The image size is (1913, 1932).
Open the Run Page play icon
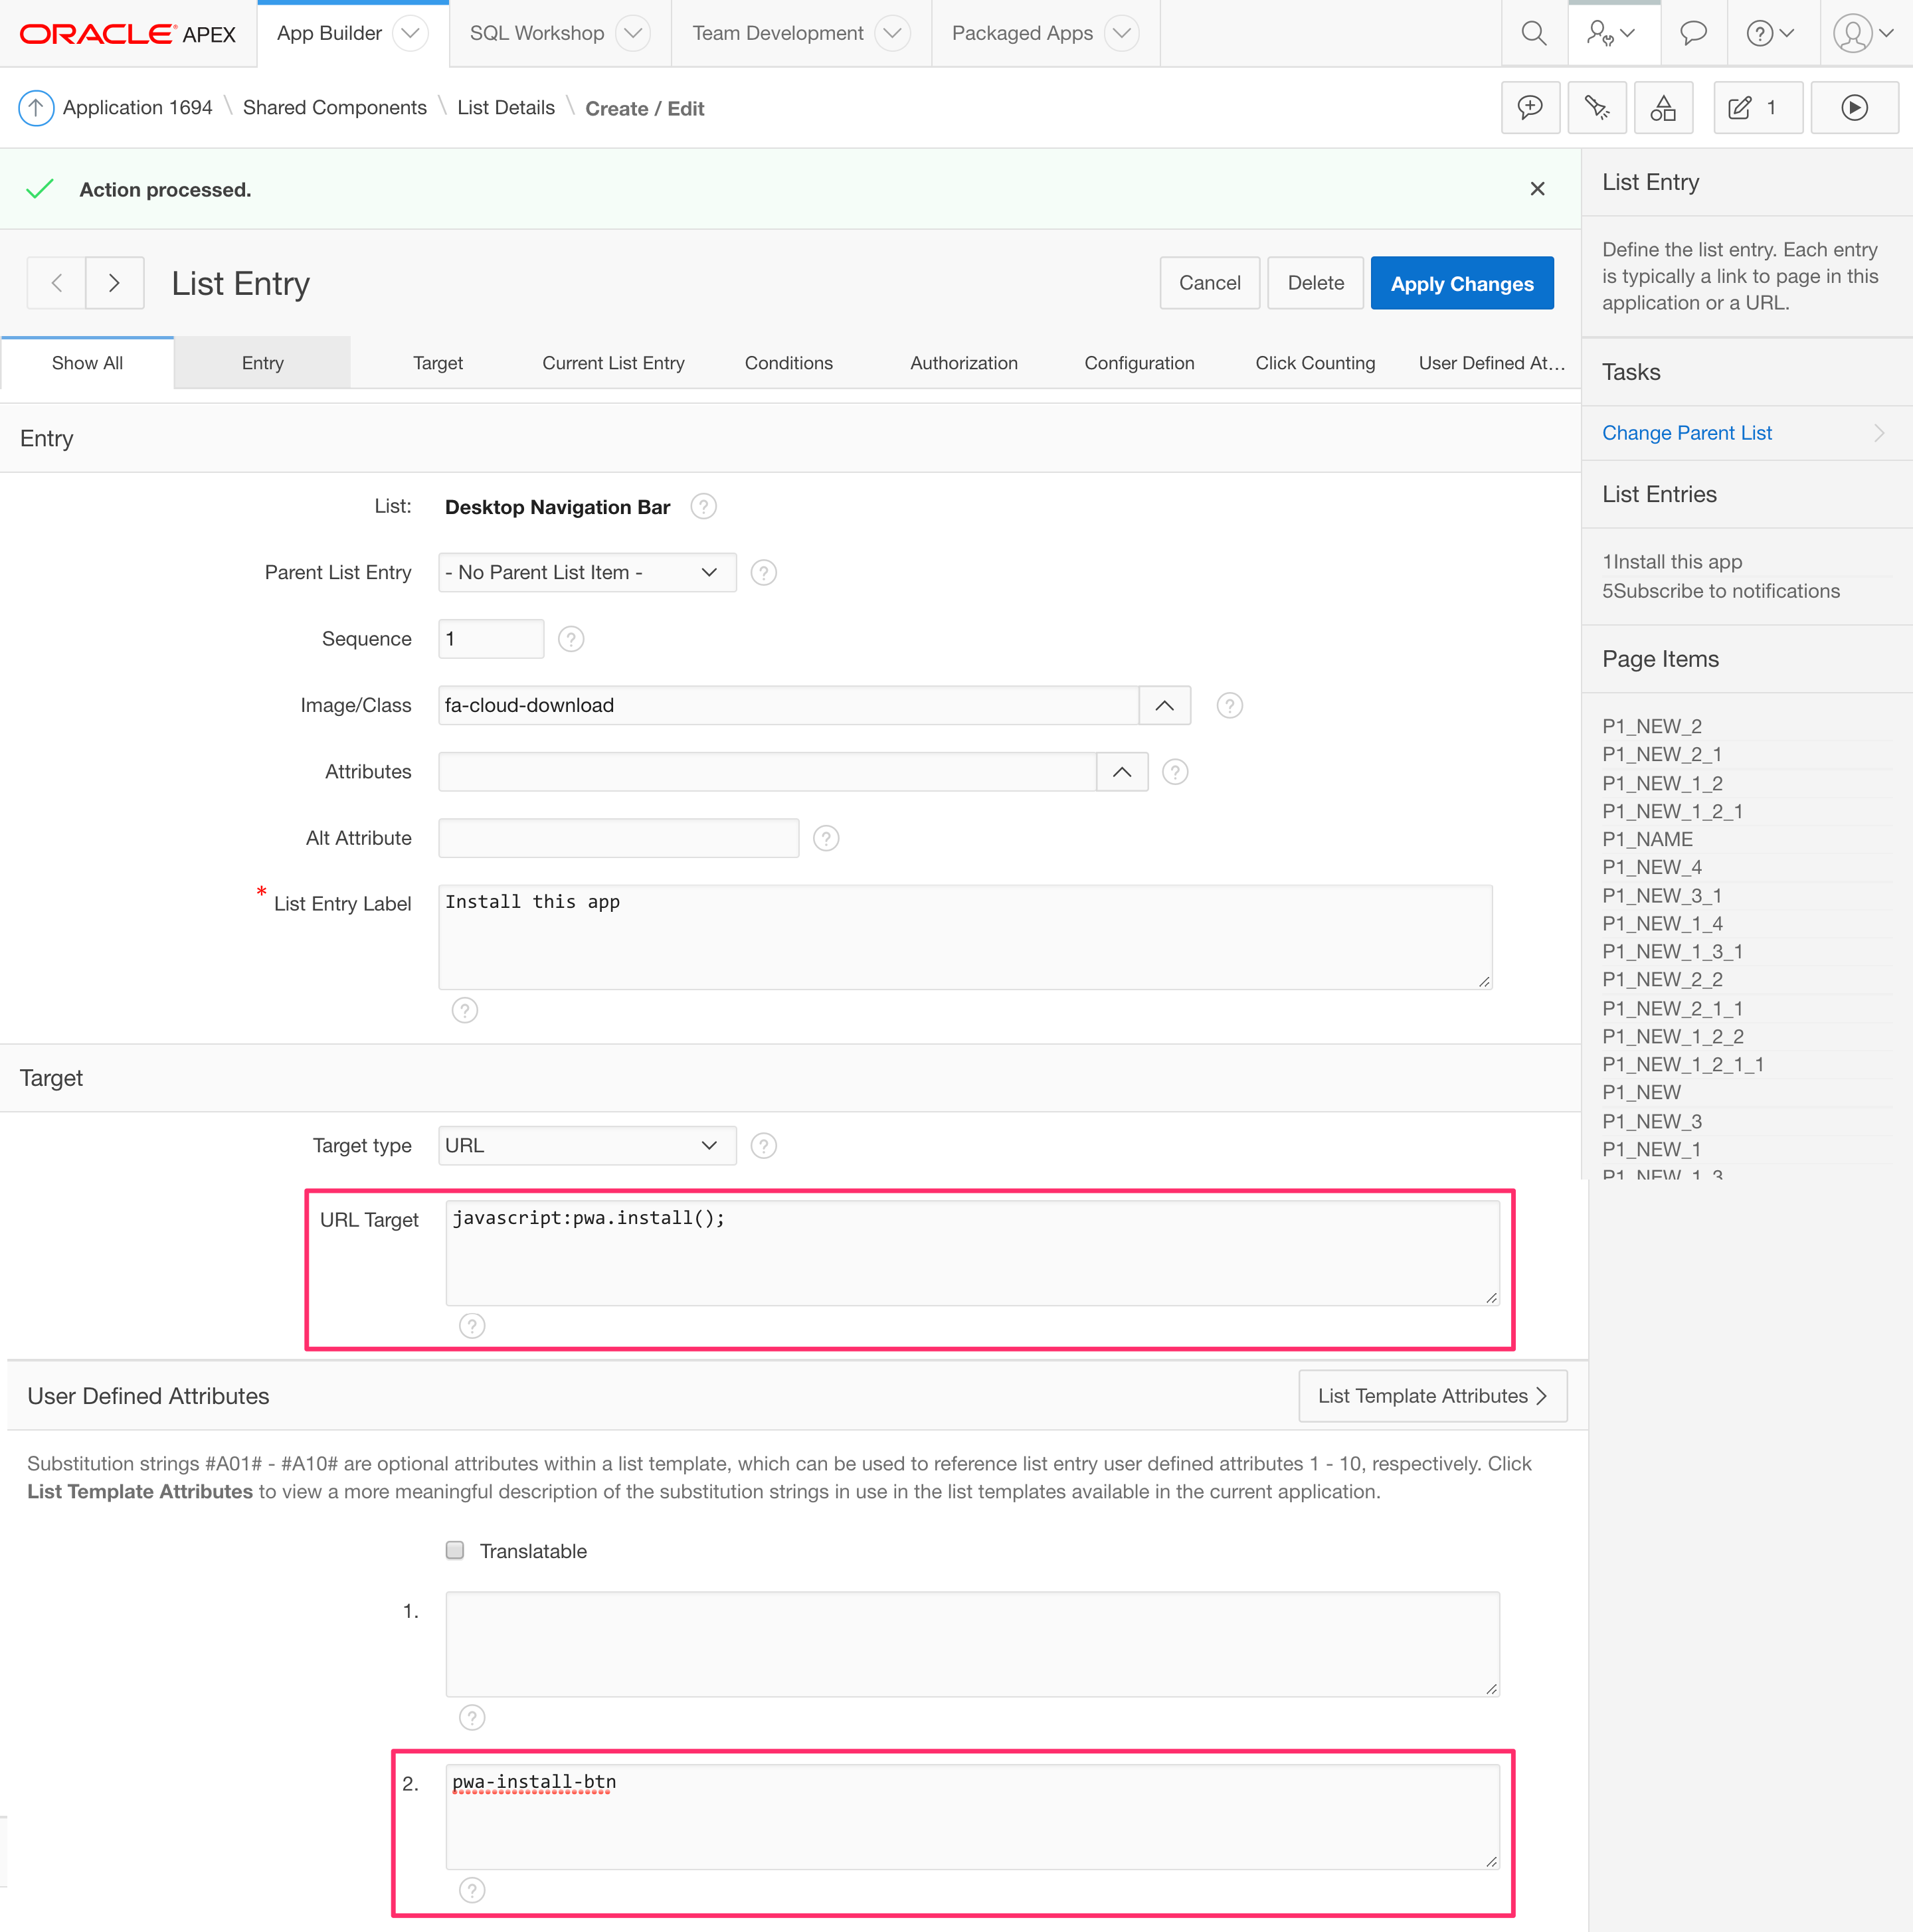1854,108
